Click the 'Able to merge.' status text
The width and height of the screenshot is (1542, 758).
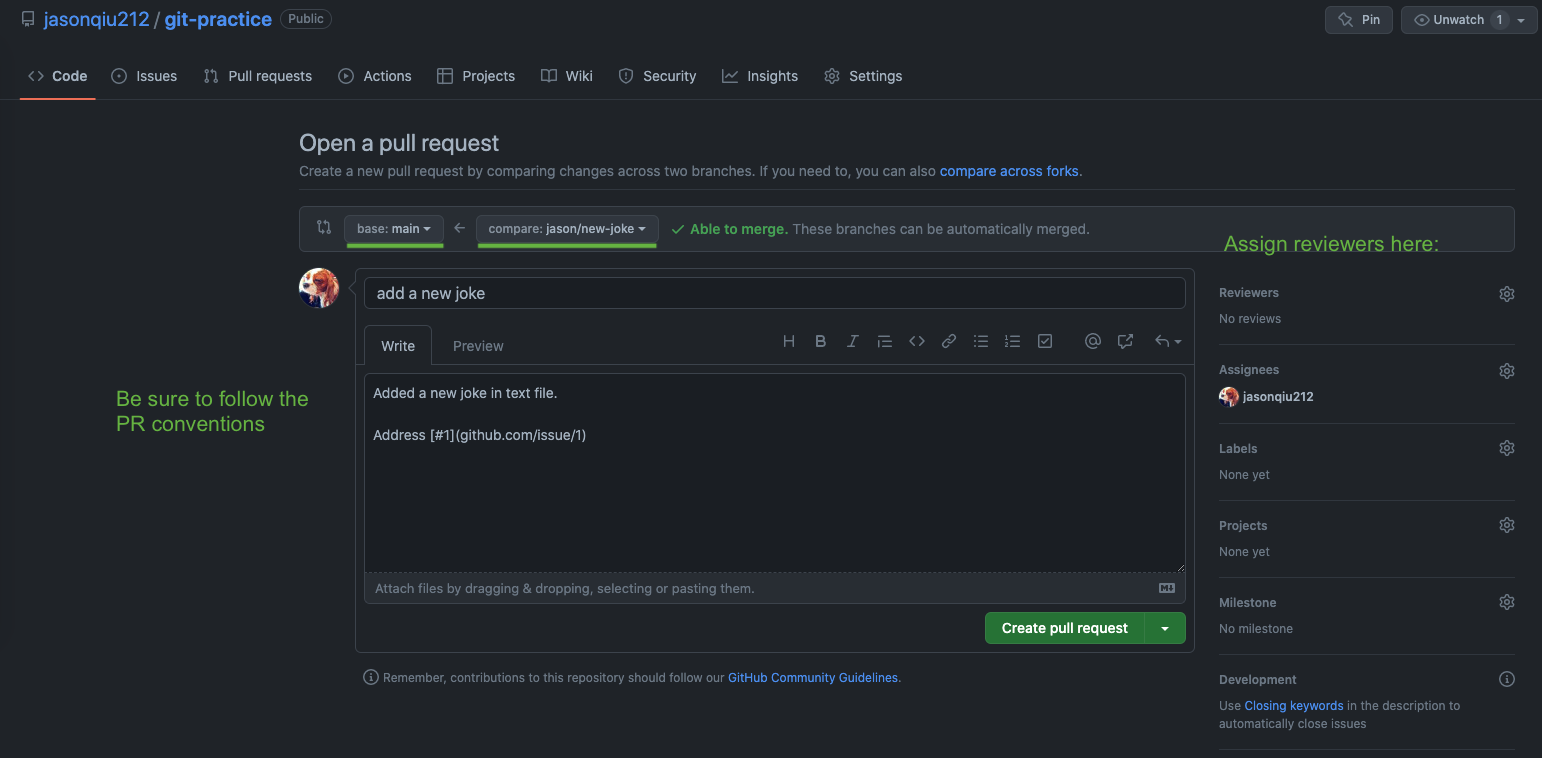click(739, 229)
